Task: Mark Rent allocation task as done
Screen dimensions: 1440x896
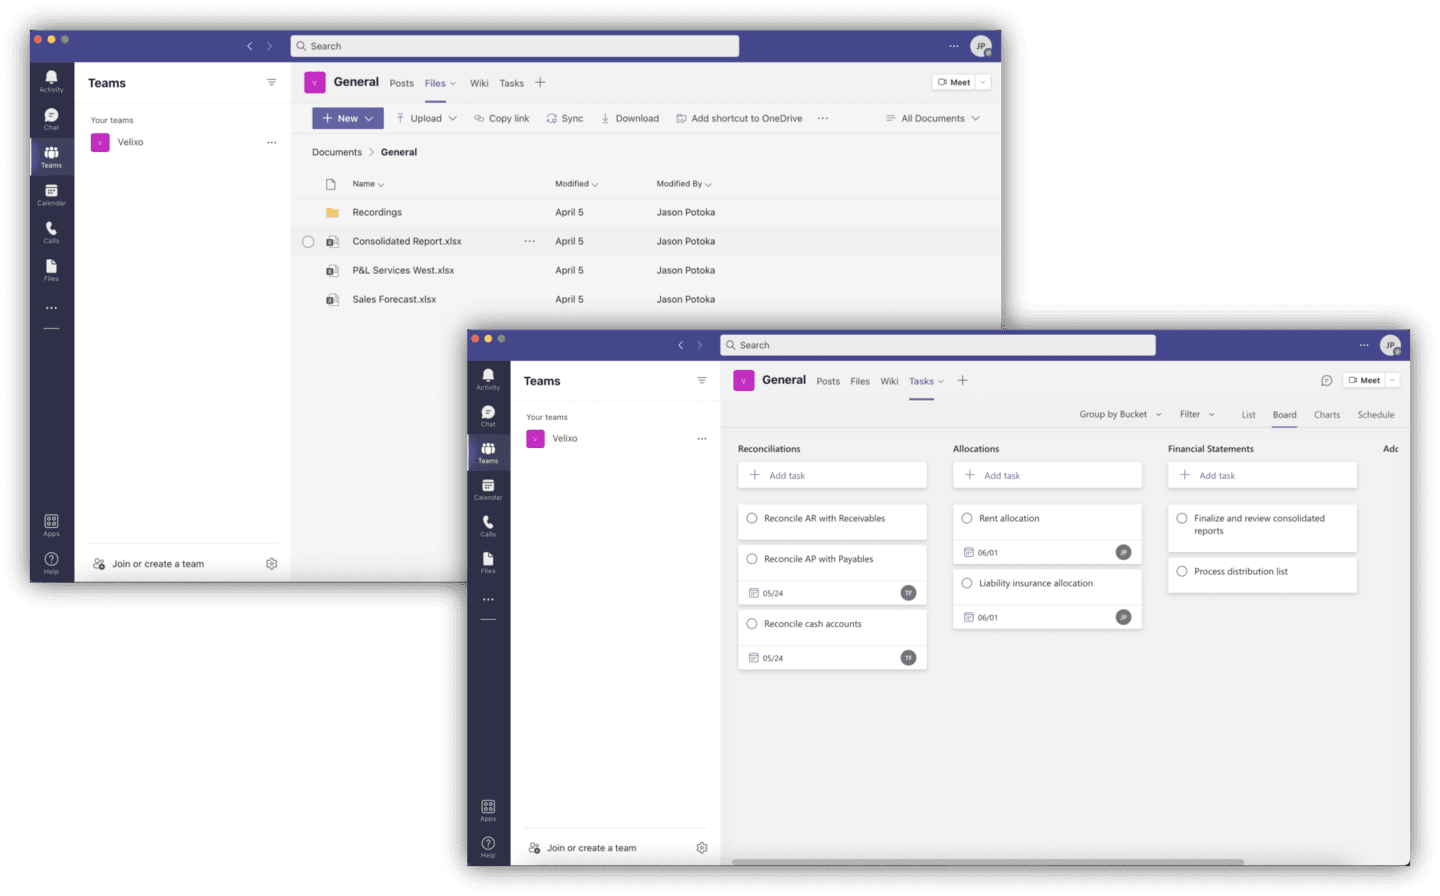Action: point(966,518)
